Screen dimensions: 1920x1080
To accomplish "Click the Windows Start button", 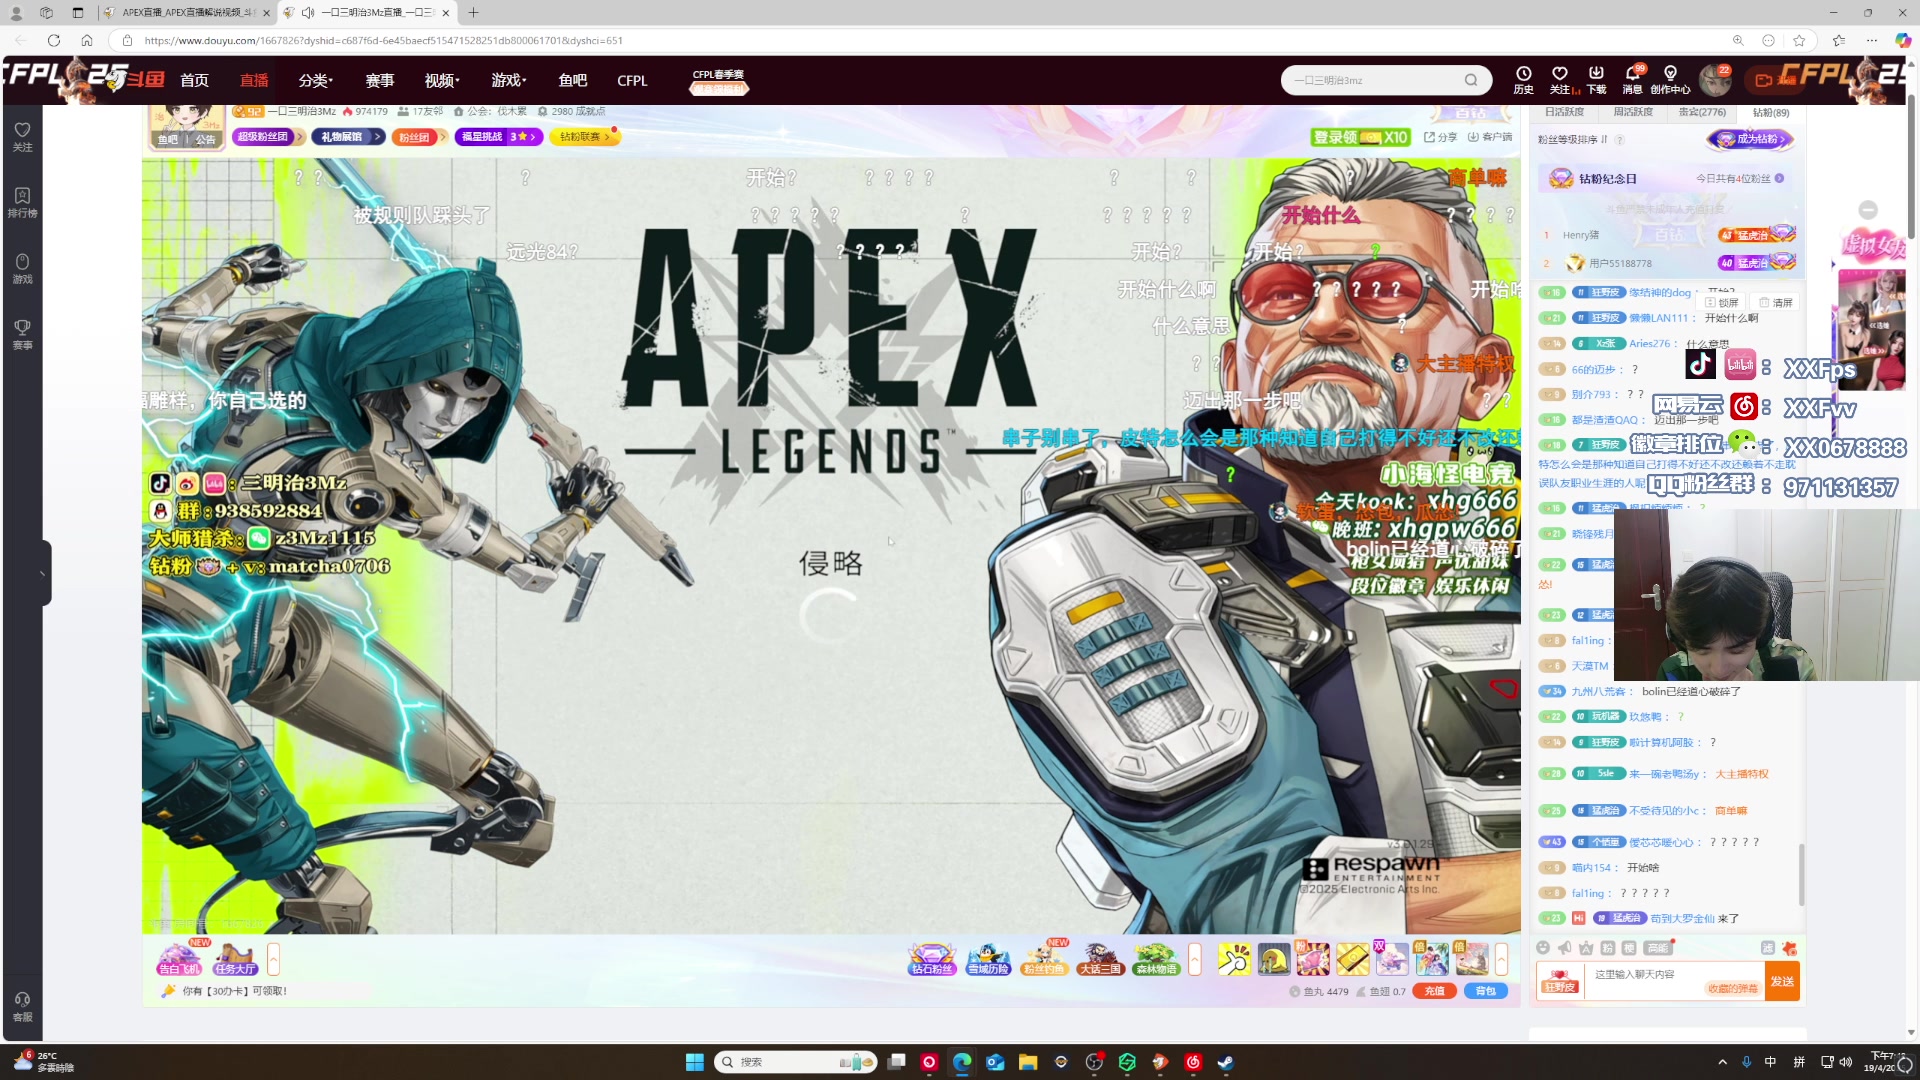I will pos(695,1062).
